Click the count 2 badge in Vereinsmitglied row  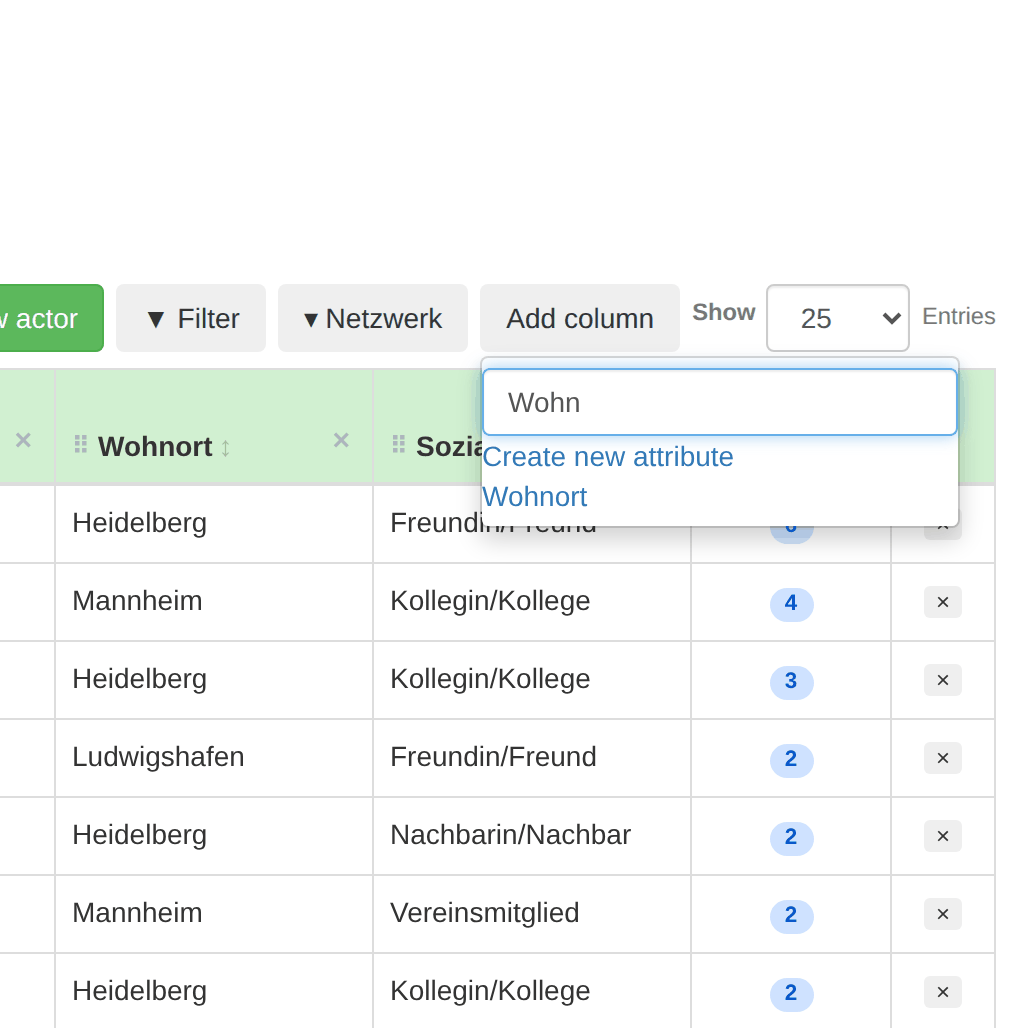coord(791,915)
